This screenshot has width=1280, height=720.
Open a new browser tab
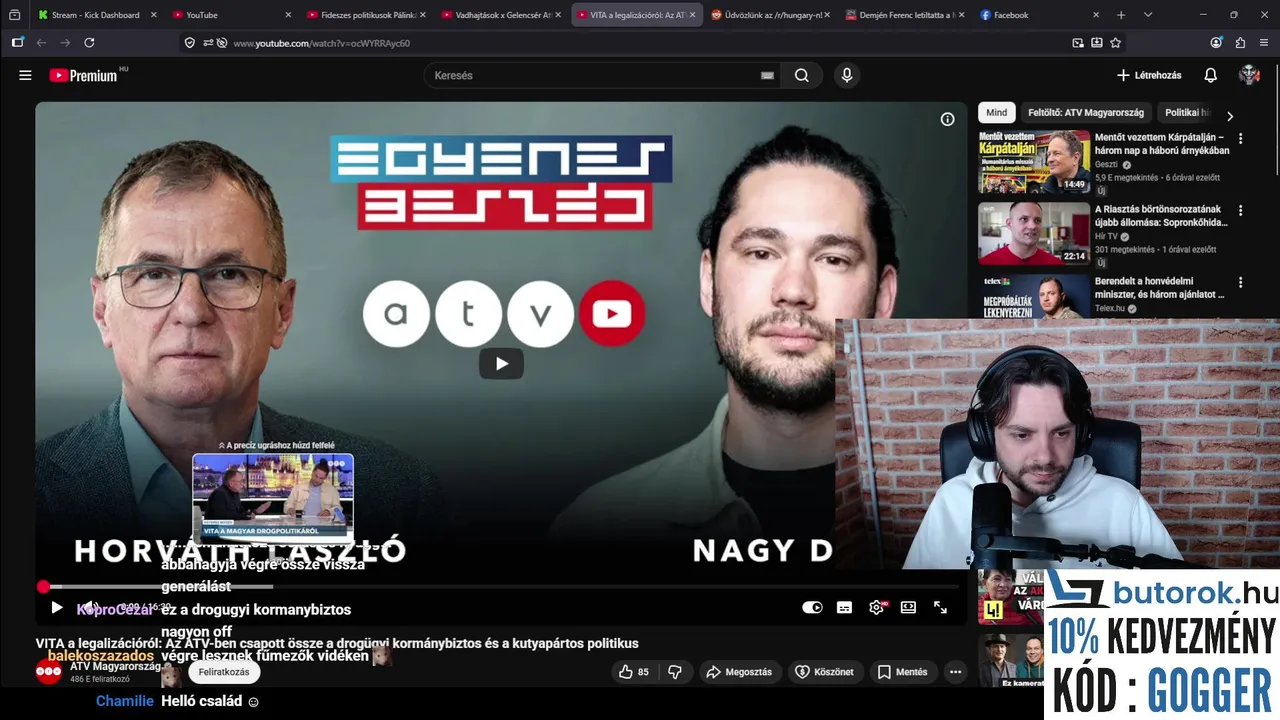tap(1121, 15)
